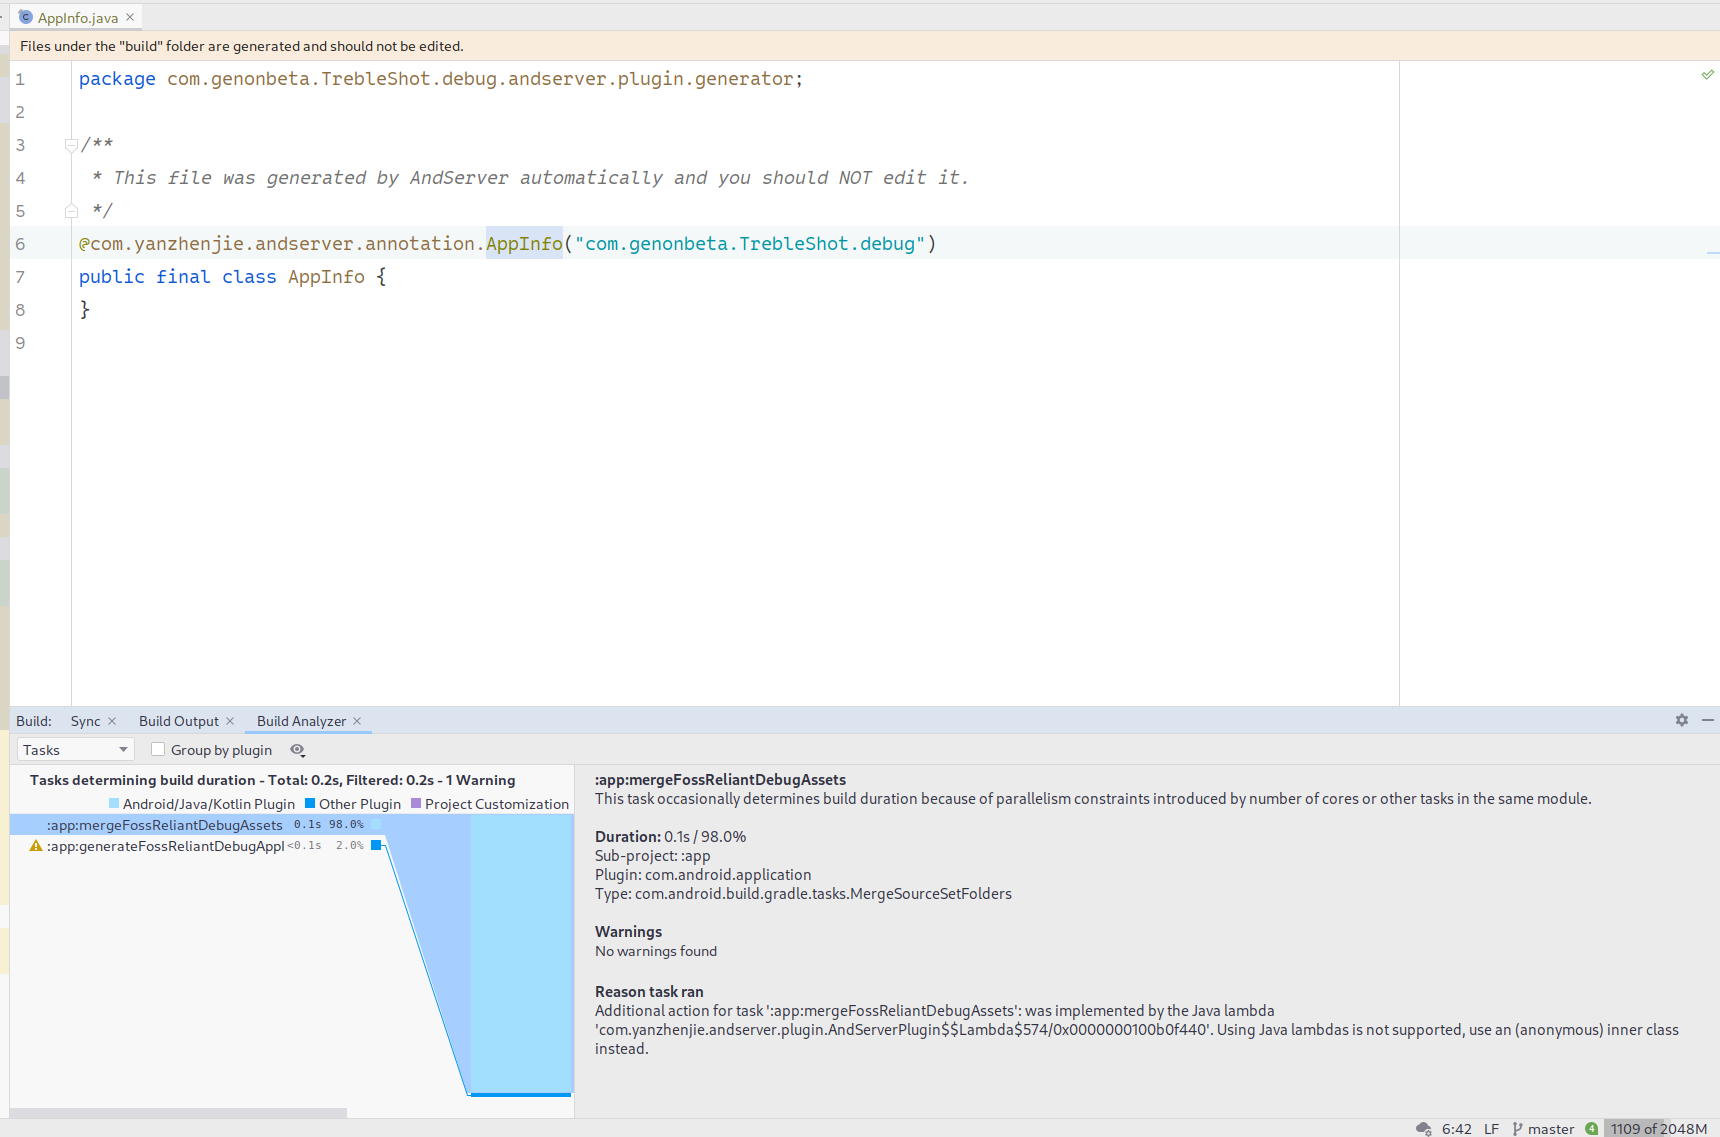The width and height of the screenshot is (1720, 1137).
Task: Close the Build Analyzer tab
Action: point(357,720)
